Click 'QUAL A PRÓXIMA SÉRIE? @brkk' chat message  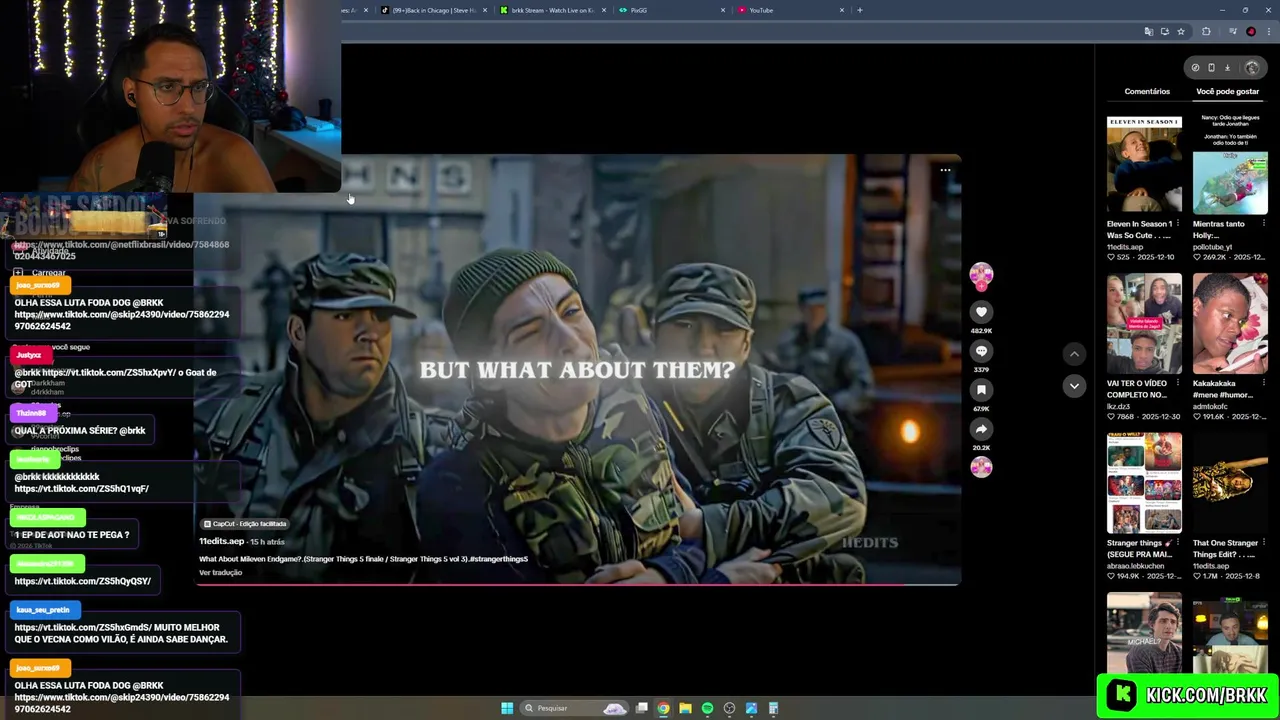tap(80, 431)
